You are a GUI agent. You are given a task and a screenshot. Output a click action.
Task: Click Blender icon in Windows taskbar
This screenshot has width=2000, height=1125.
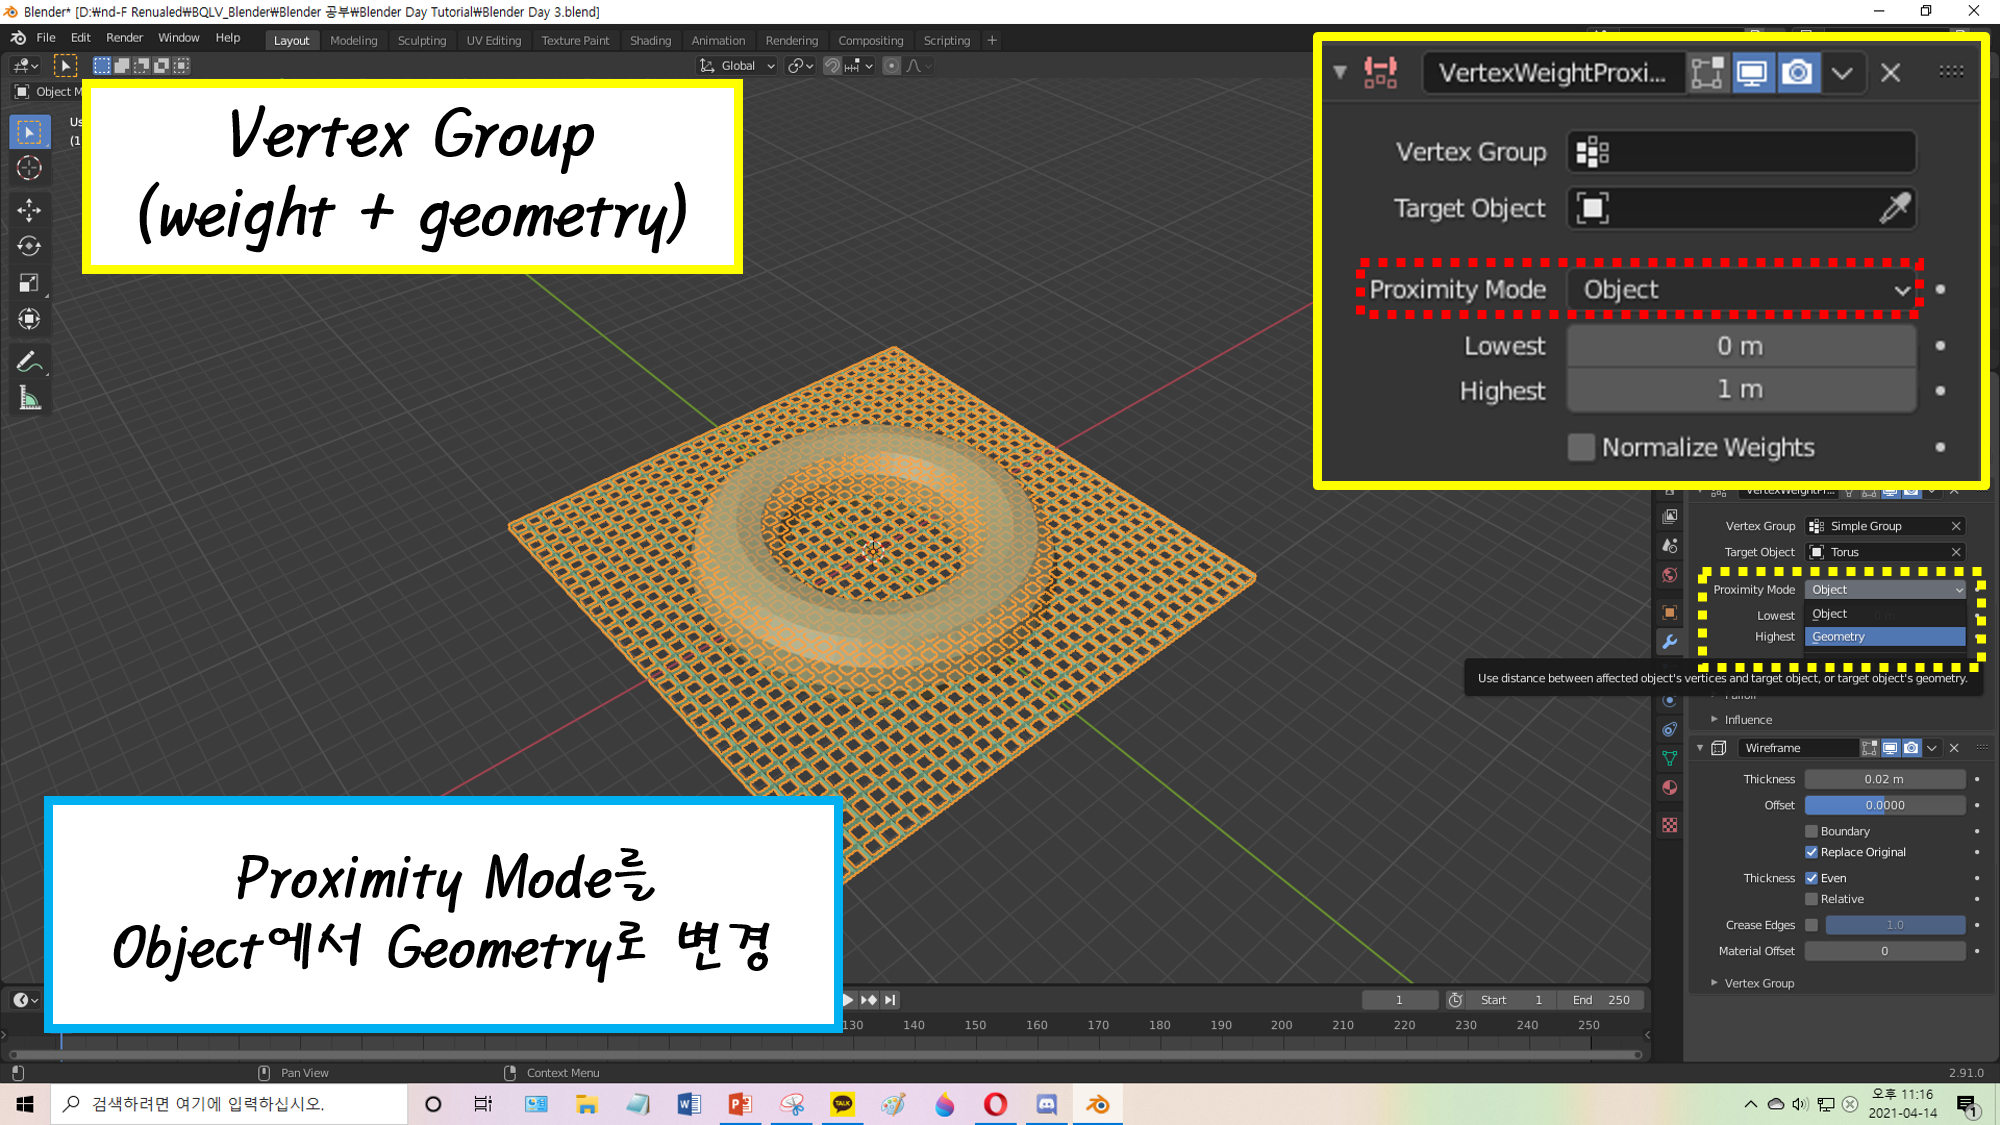pos(1097,1104)
